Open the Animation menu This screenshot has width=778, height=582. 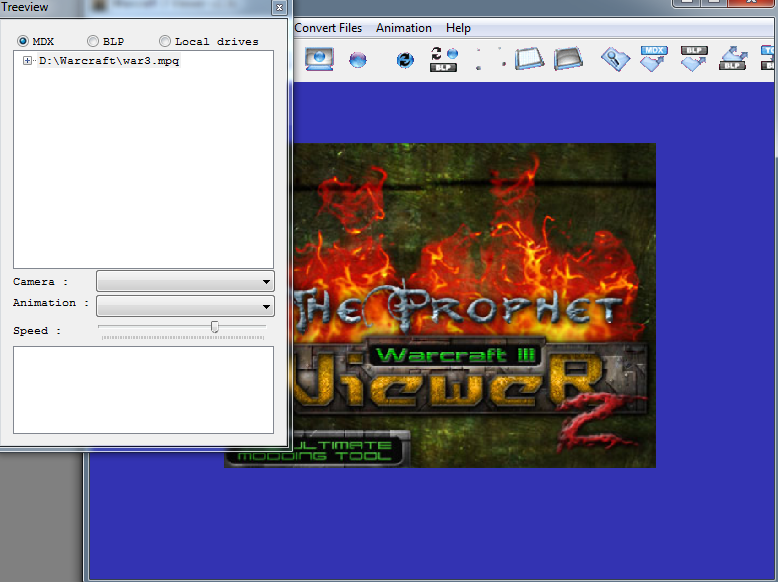click(404, 28)
